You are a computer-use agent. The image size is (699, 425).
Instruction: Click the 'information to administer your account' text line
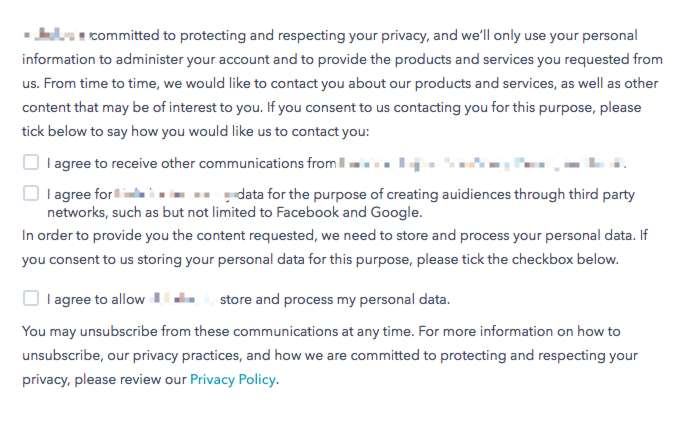[x=342, y=60]
